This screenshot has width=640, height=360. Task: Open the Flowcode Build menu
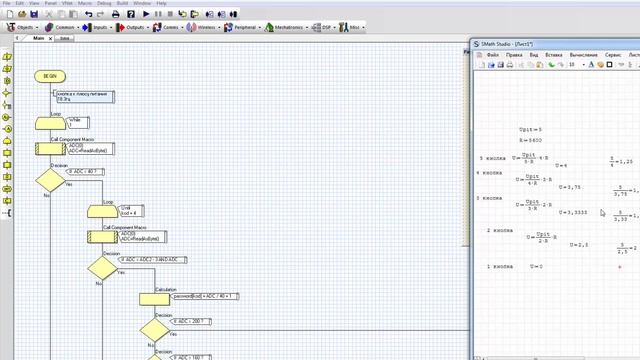(122, 3)
